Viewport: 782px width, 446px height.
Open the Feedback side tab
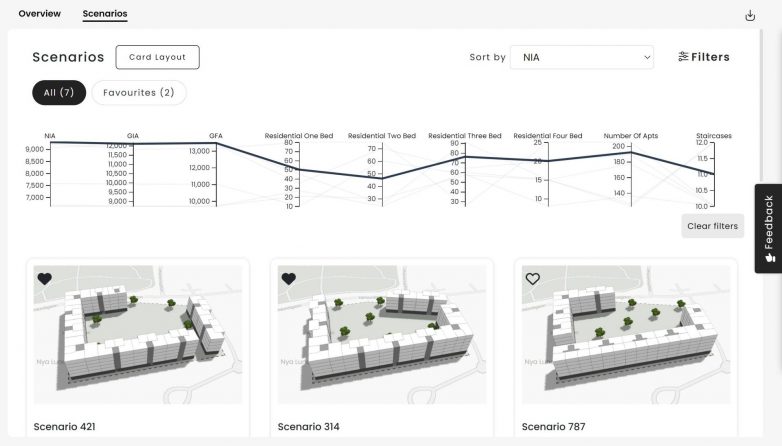pos(768,228)
